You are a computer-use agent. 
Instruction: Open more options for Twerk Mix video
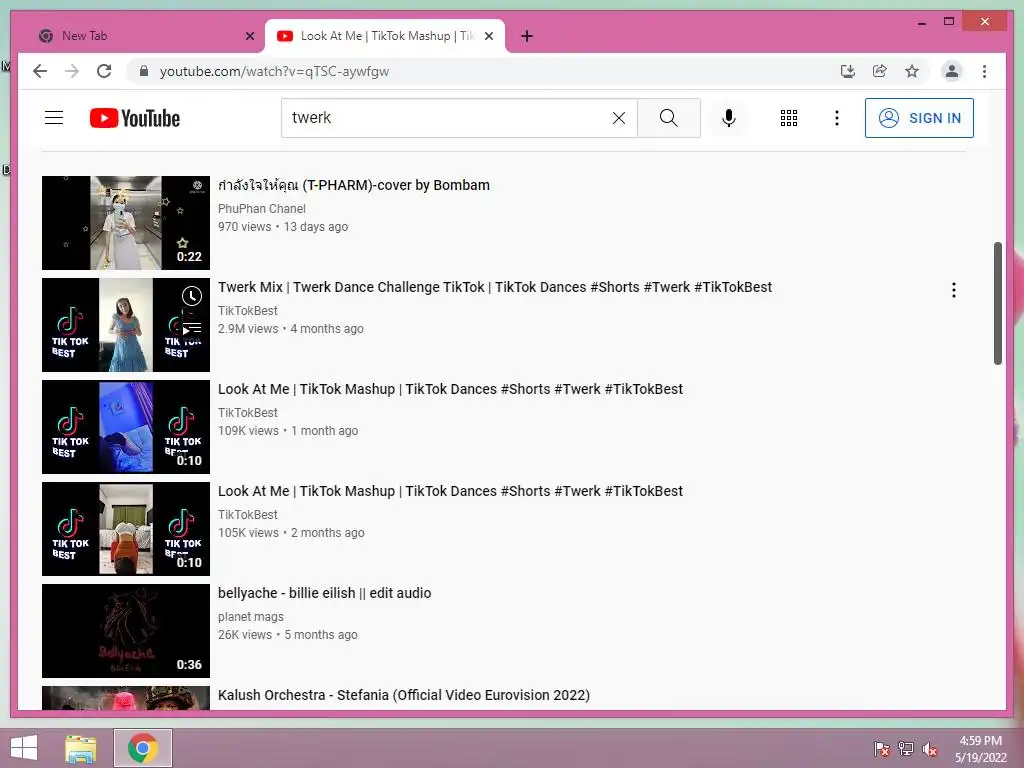953,290
